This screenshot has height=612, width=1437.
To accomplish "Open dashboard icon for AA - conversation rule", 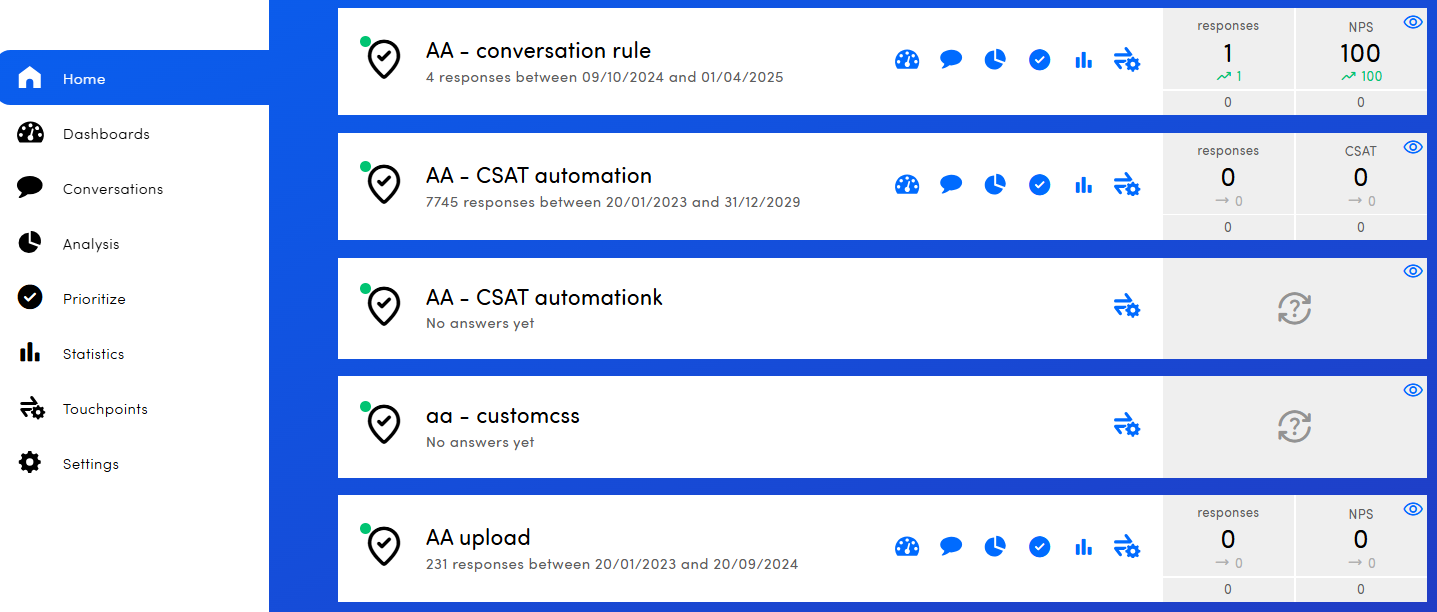I will (907, 60).
